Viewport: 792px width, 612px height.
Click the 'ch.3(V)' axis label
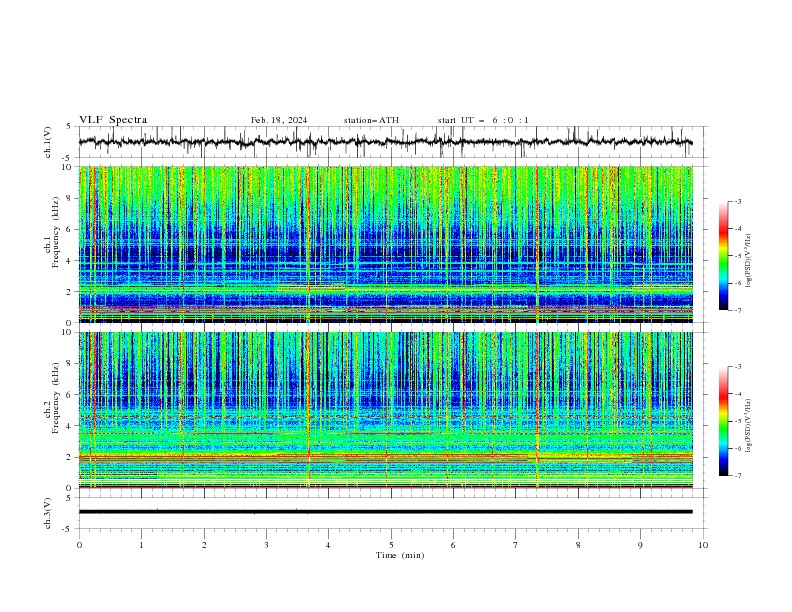pos(48,513)
